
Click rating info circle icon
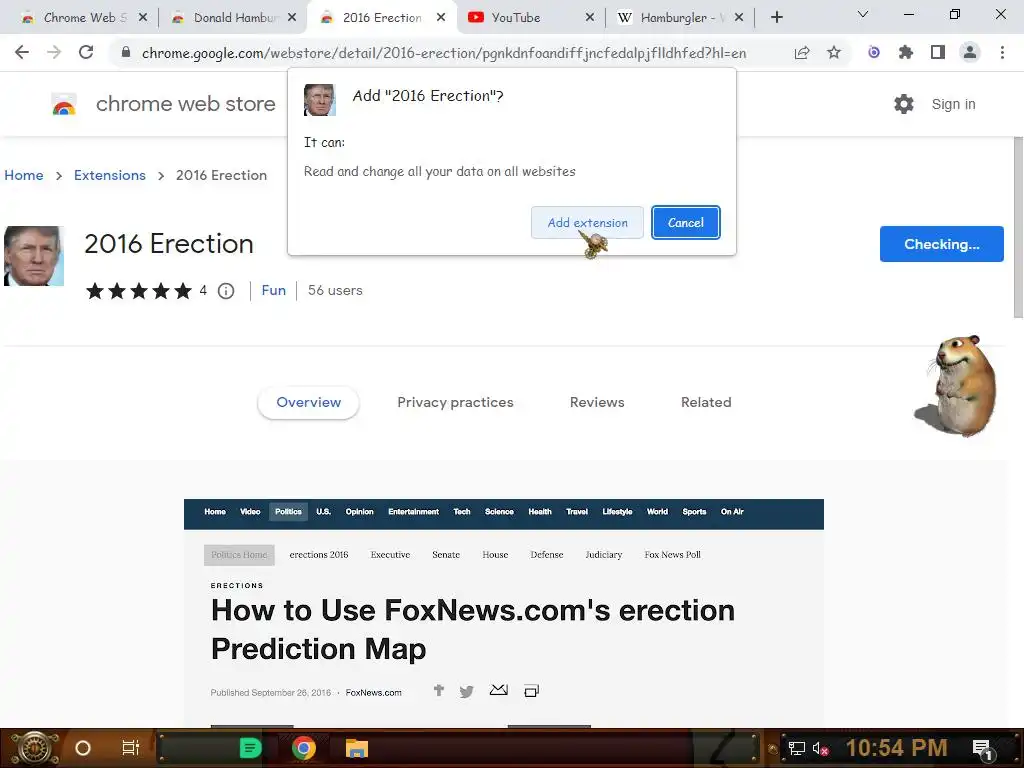[x=226, y=291]
